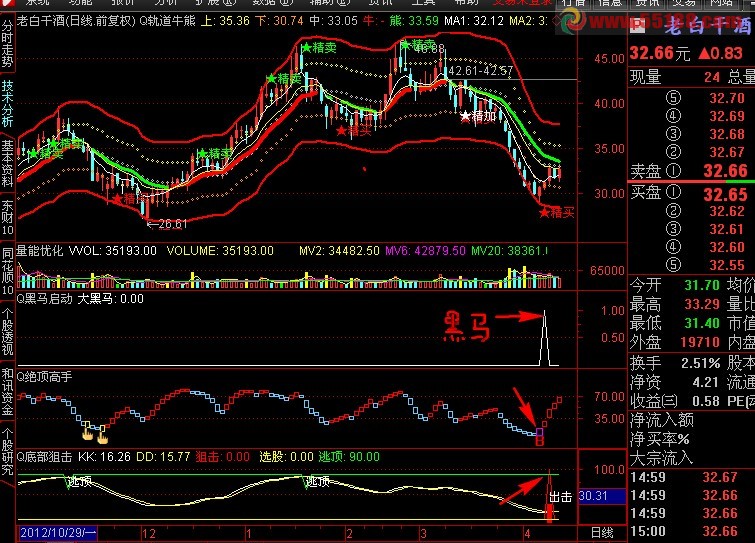Click the right hand icon in Q绝顶高手 panel

coord(102,435)
